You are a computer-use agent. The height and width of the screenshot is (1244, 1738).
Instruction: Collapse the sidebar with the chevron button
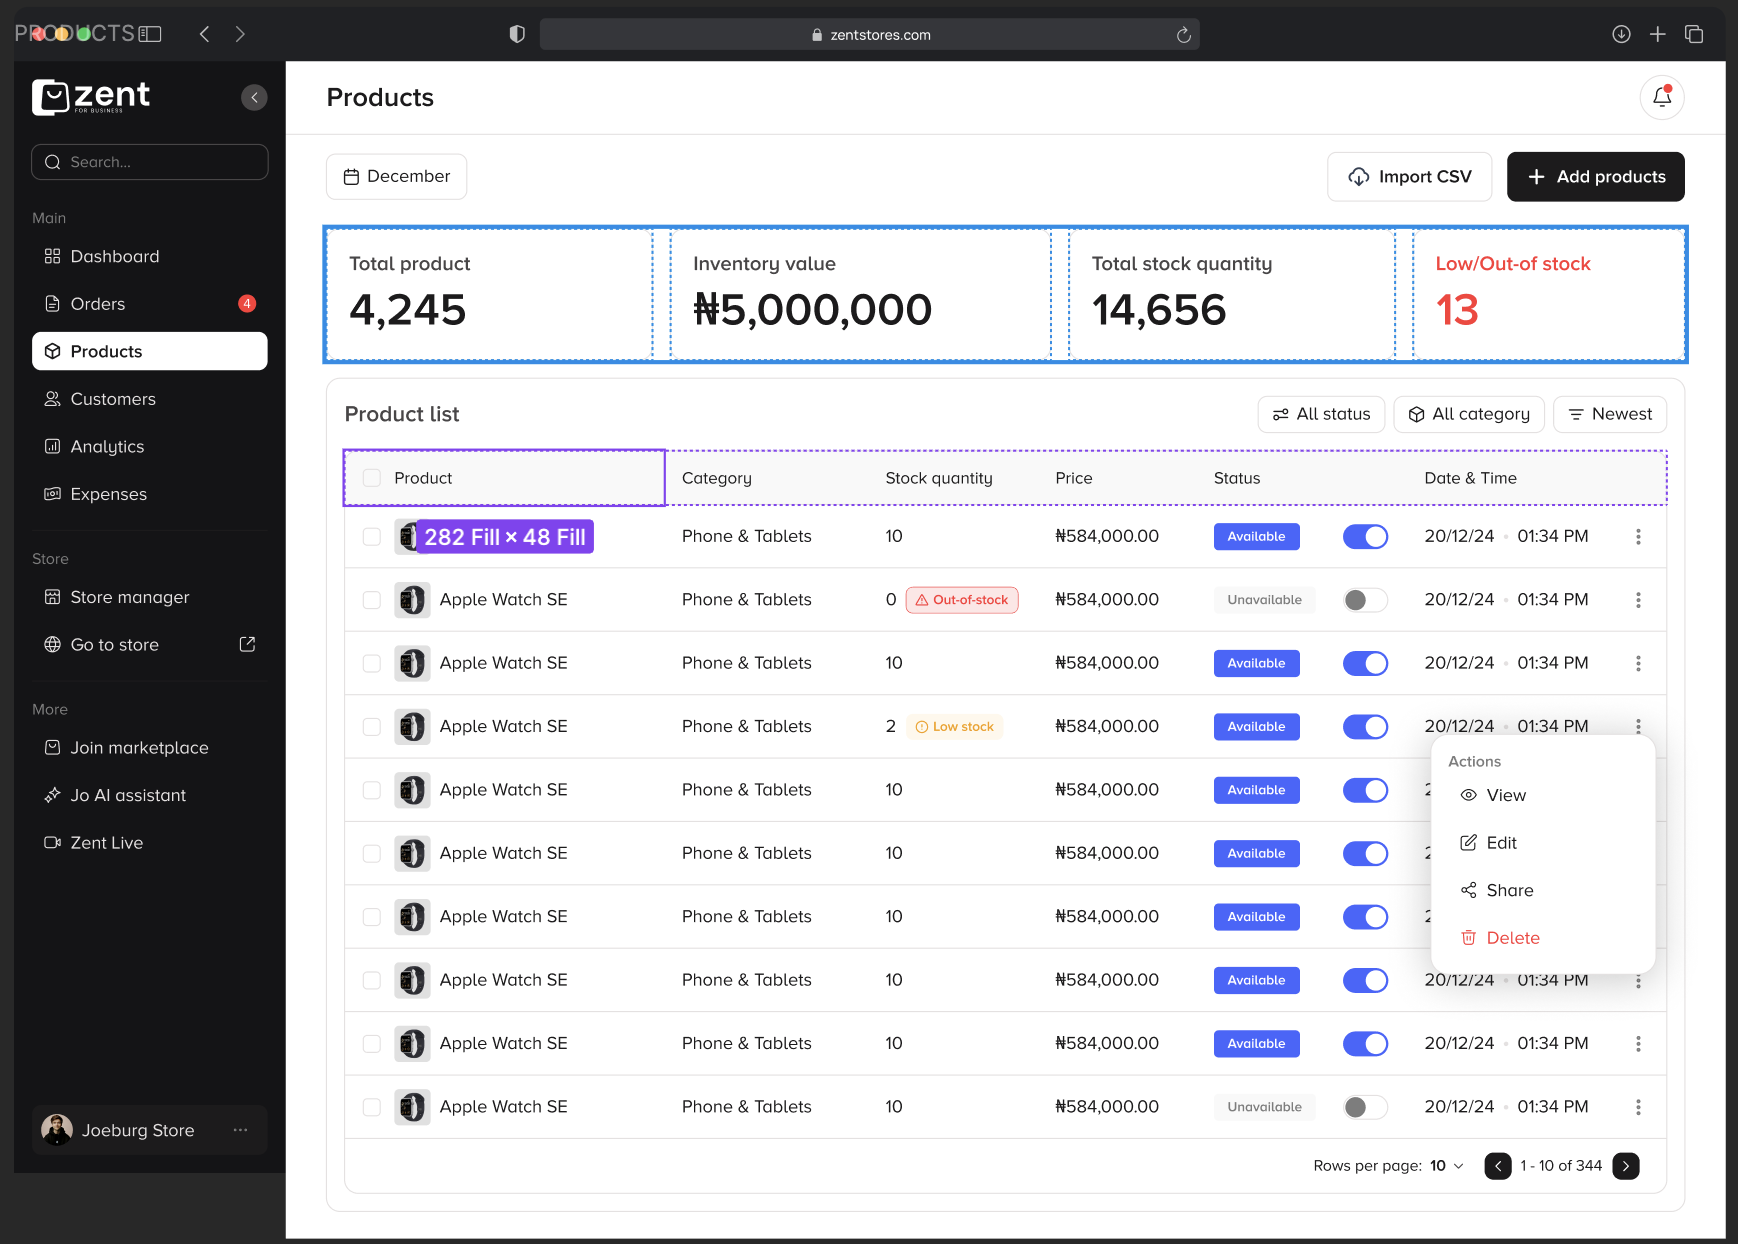254,97
